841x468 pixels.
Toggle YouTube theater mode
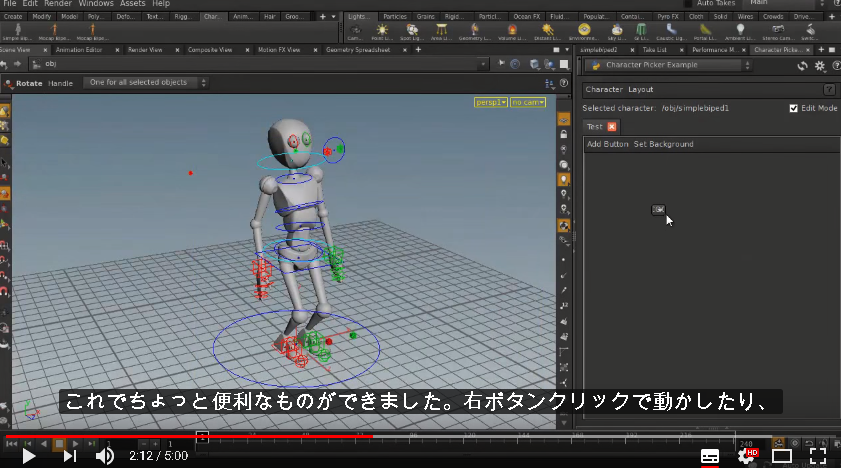(782, 456)
